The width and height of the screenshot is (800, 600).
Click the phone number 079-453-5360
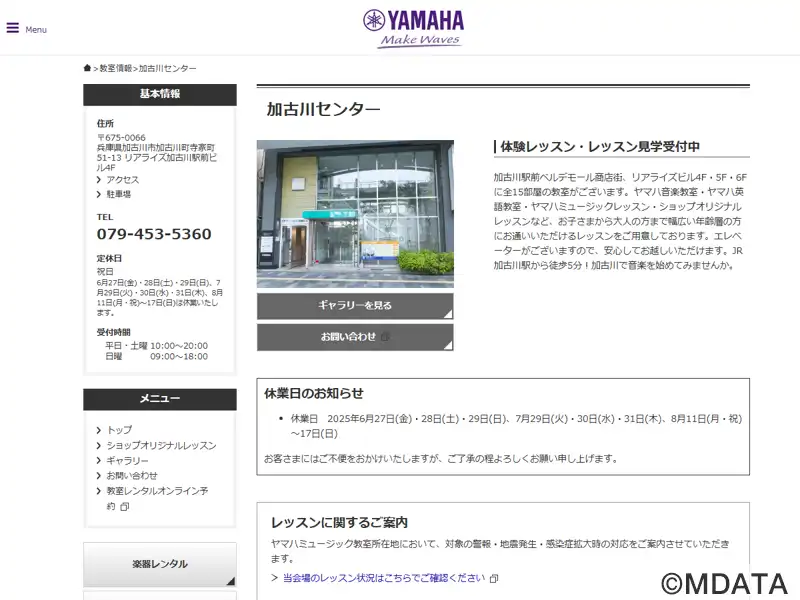(154, 234)
